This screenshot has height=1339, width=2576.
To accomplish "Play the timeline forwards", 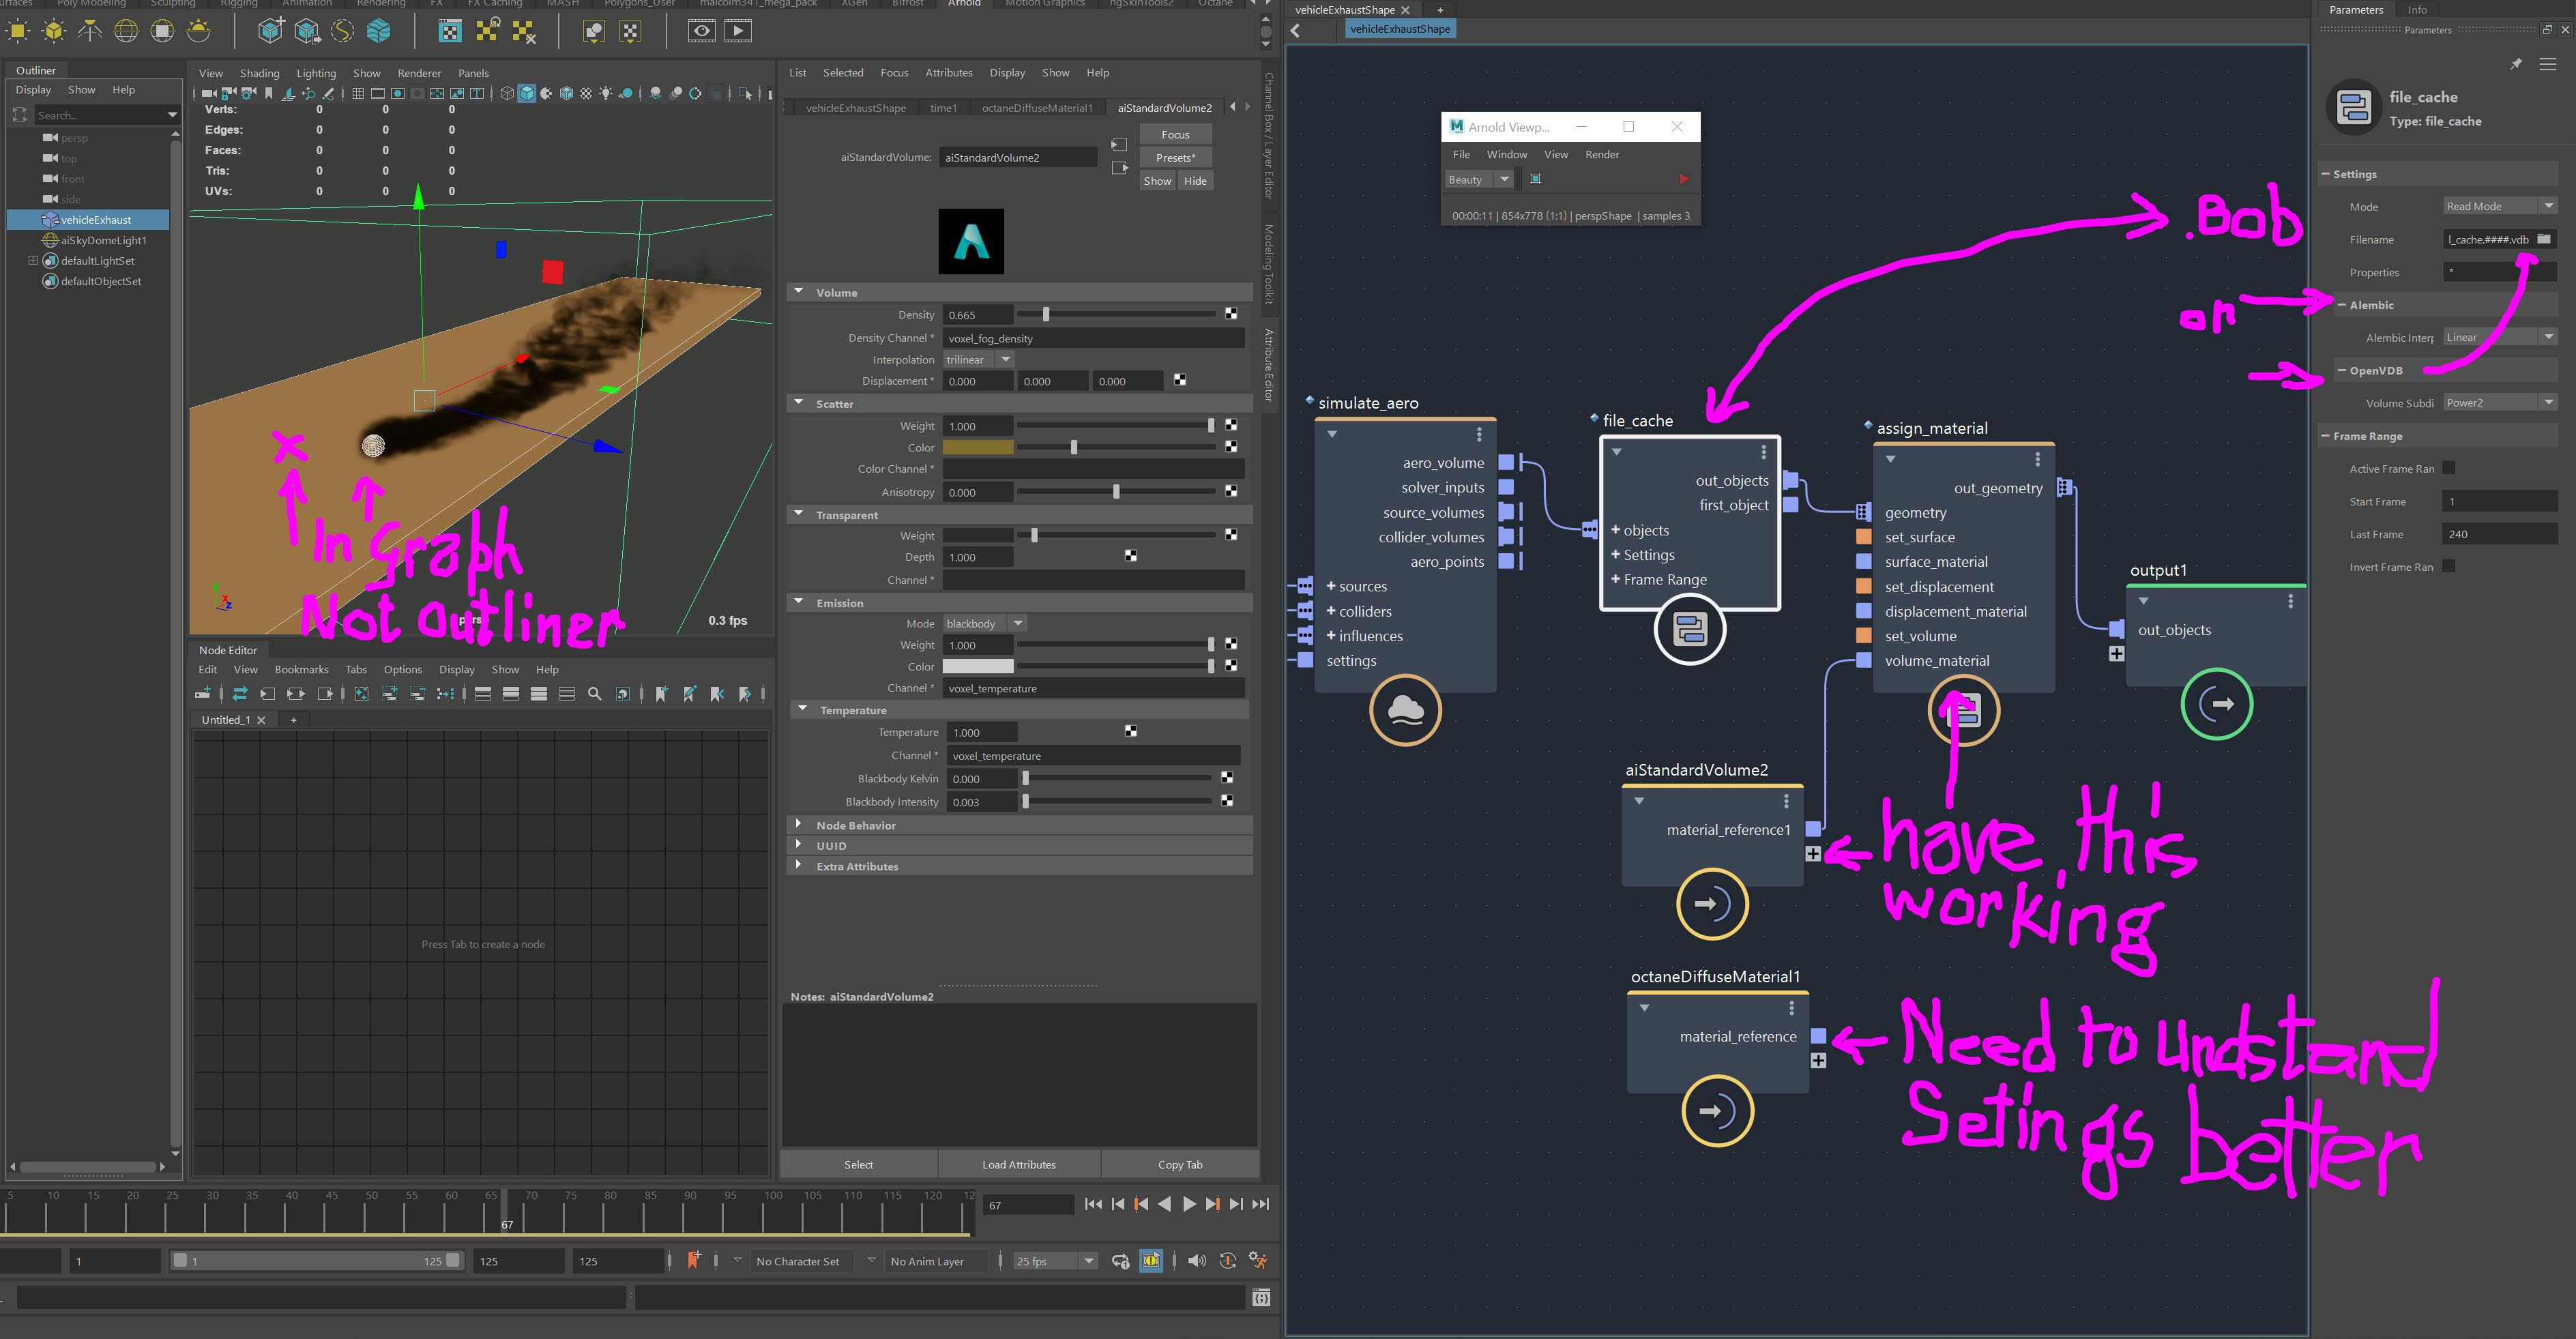I will 1189,1204.
